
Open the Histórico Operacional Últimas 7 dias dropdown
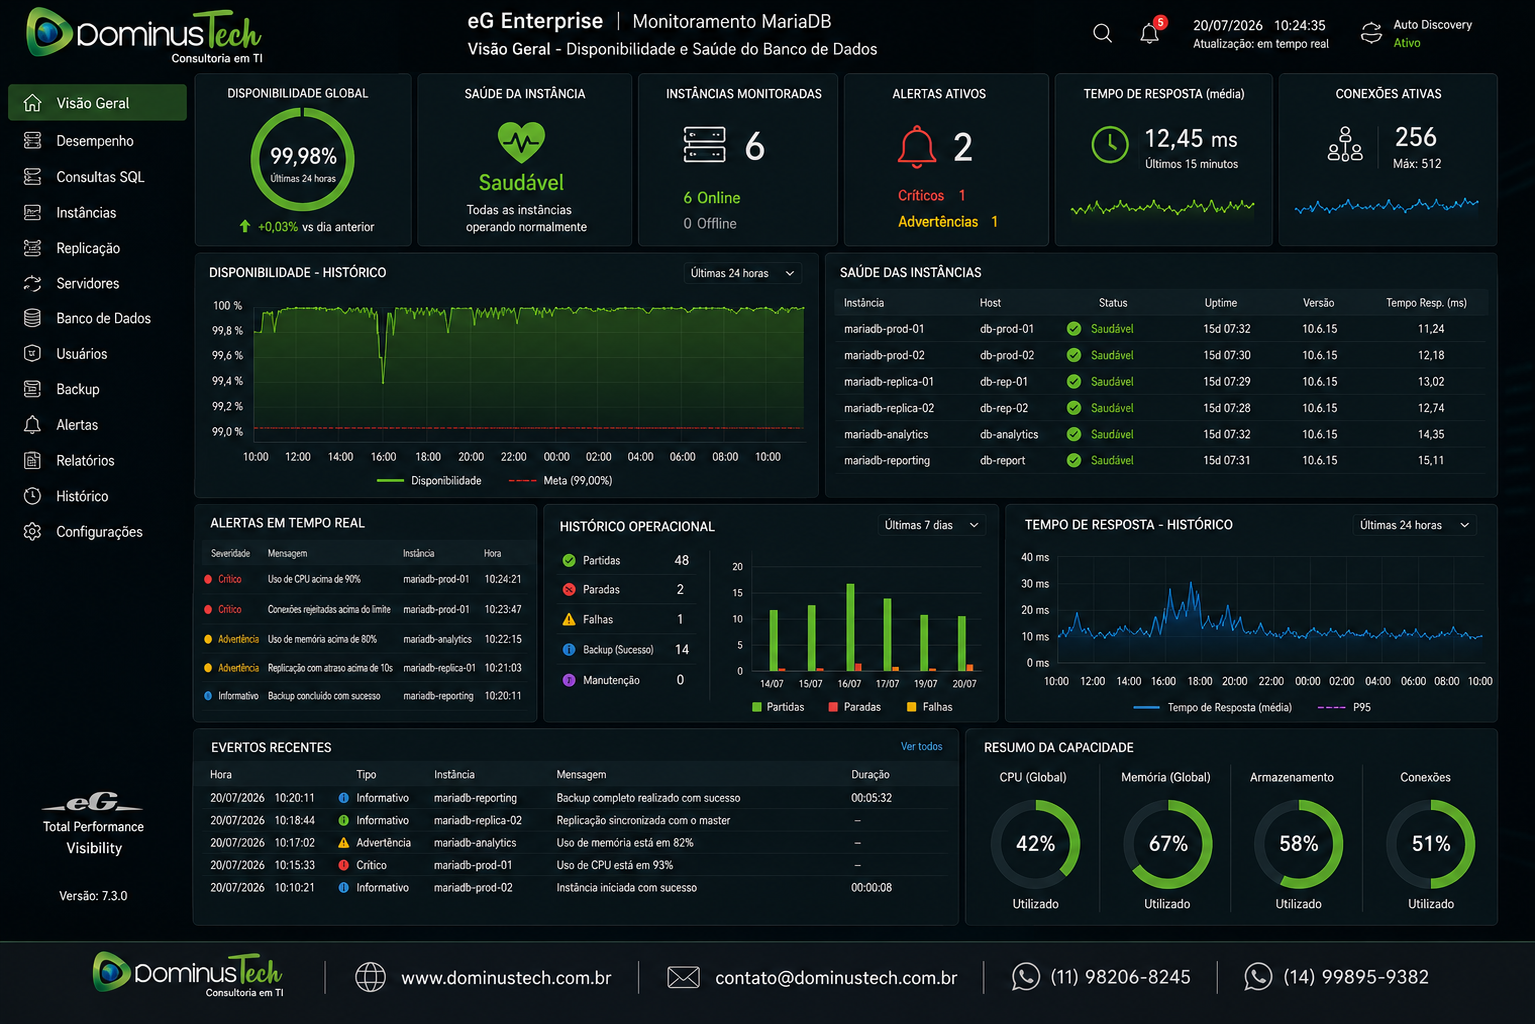pos(931,525)
